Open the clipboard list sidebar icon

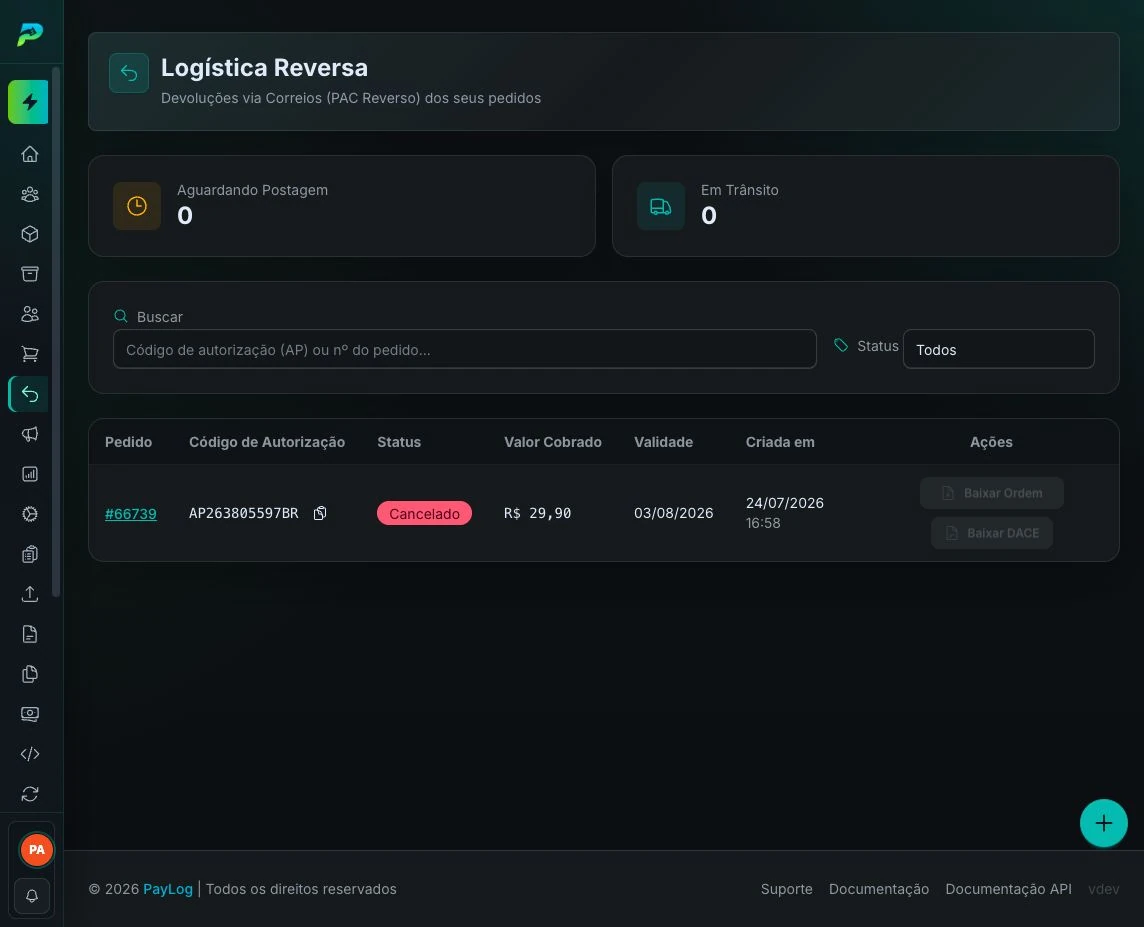click(30, 554)
